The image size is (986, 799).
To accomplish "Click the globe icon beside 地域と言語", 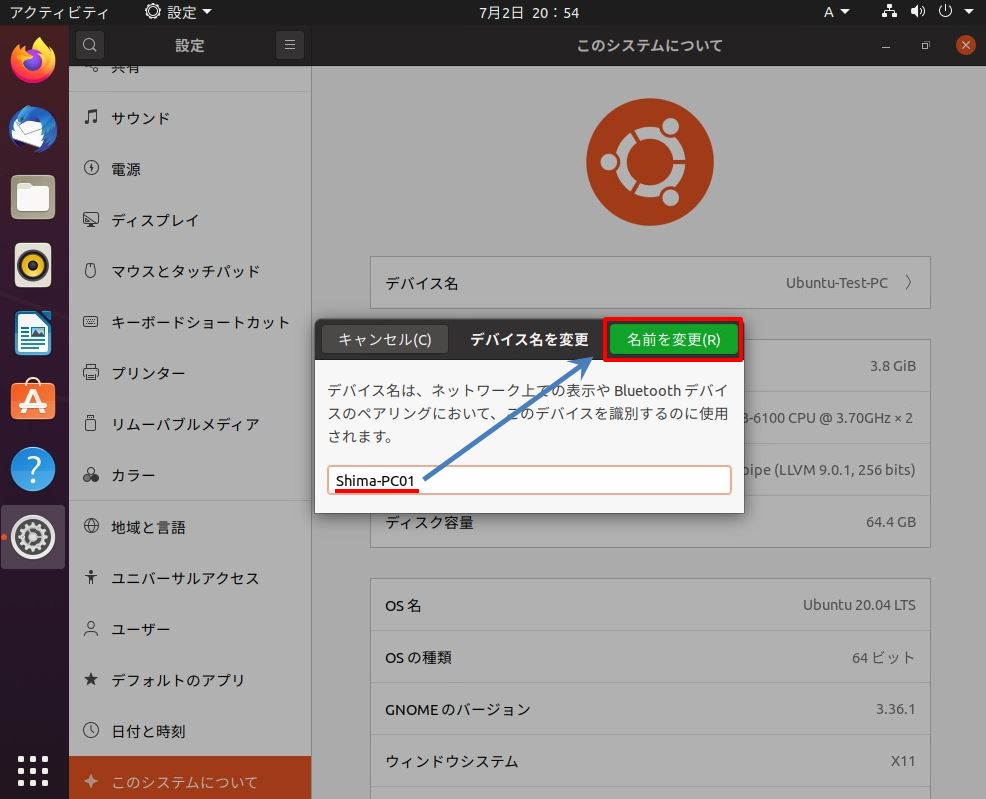I will click(91, 526).
